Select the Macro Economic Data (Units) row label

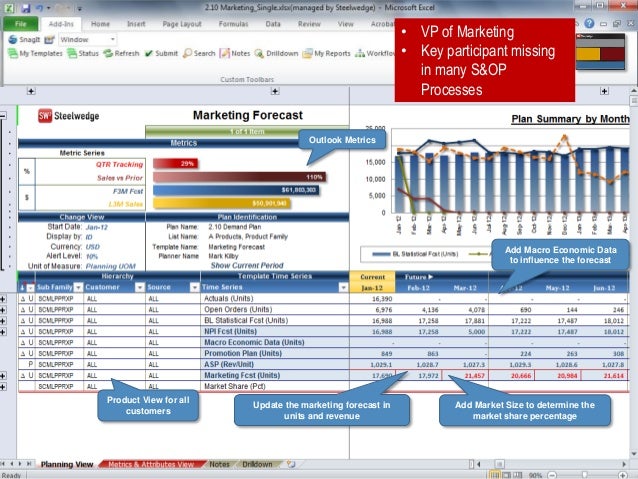(254, 342)
